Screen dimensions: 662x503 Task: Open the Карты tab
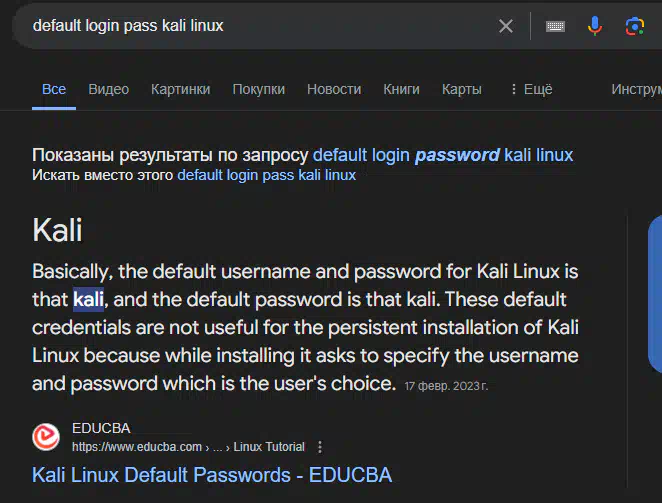[461, 89]
